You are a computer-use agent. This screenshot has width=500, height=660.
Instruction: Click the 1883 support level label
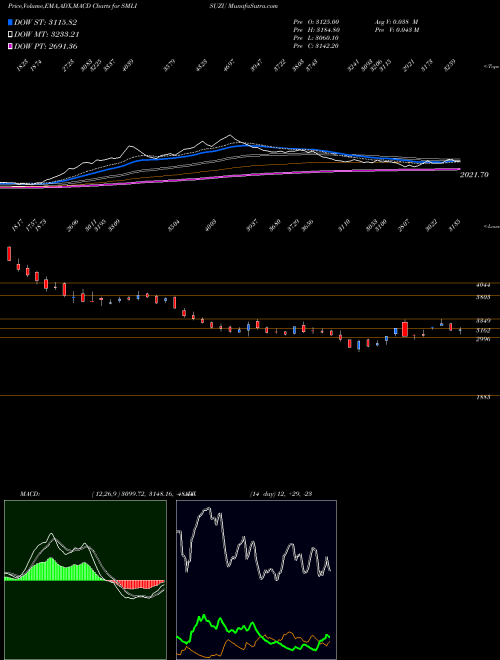[x=483, y=397]
